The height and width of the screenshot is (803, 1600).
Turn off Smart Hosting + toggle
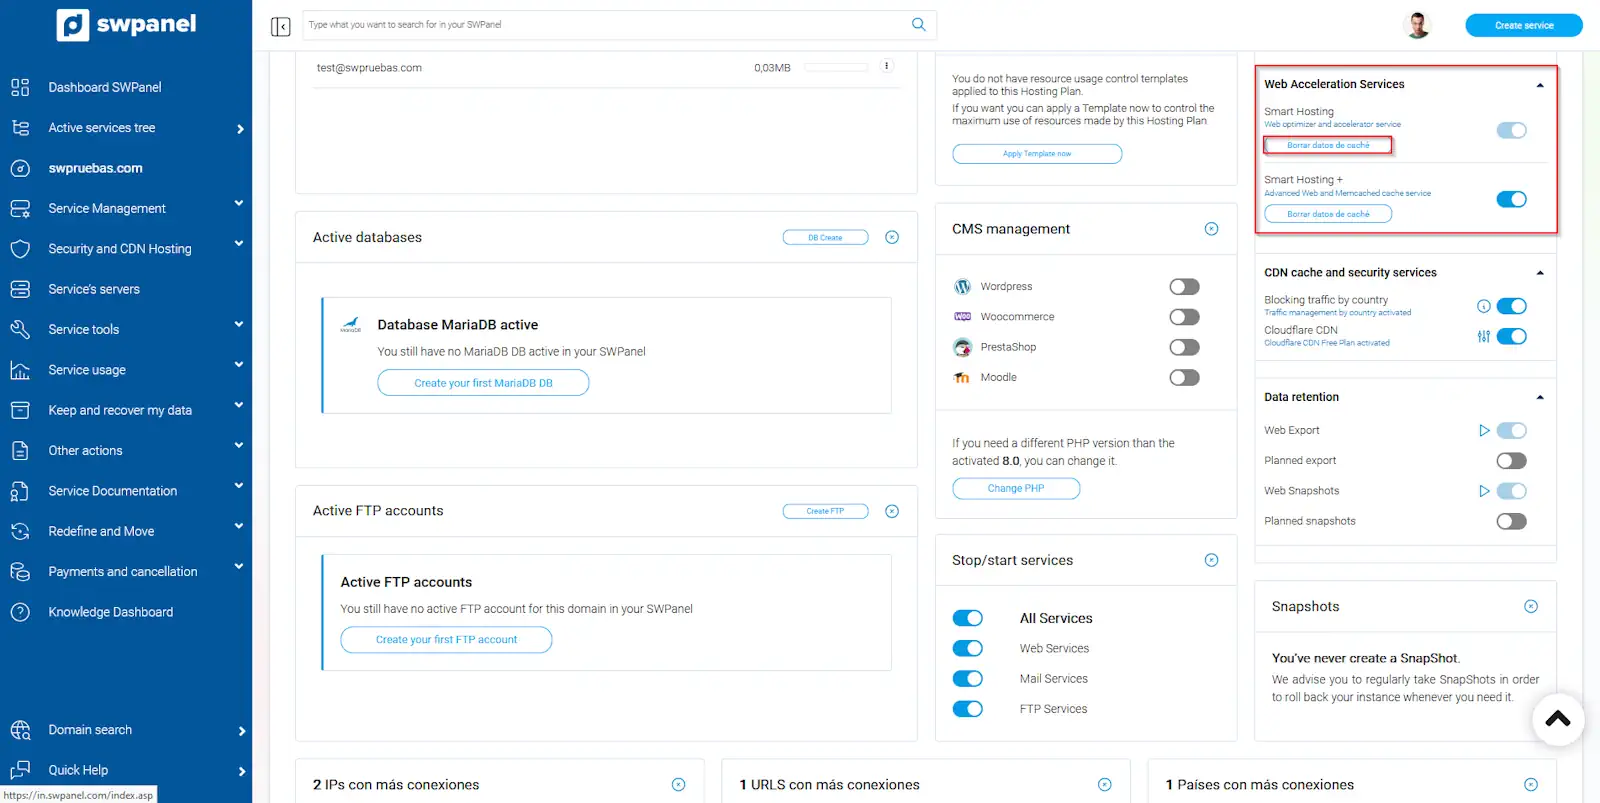(1511, 199)
